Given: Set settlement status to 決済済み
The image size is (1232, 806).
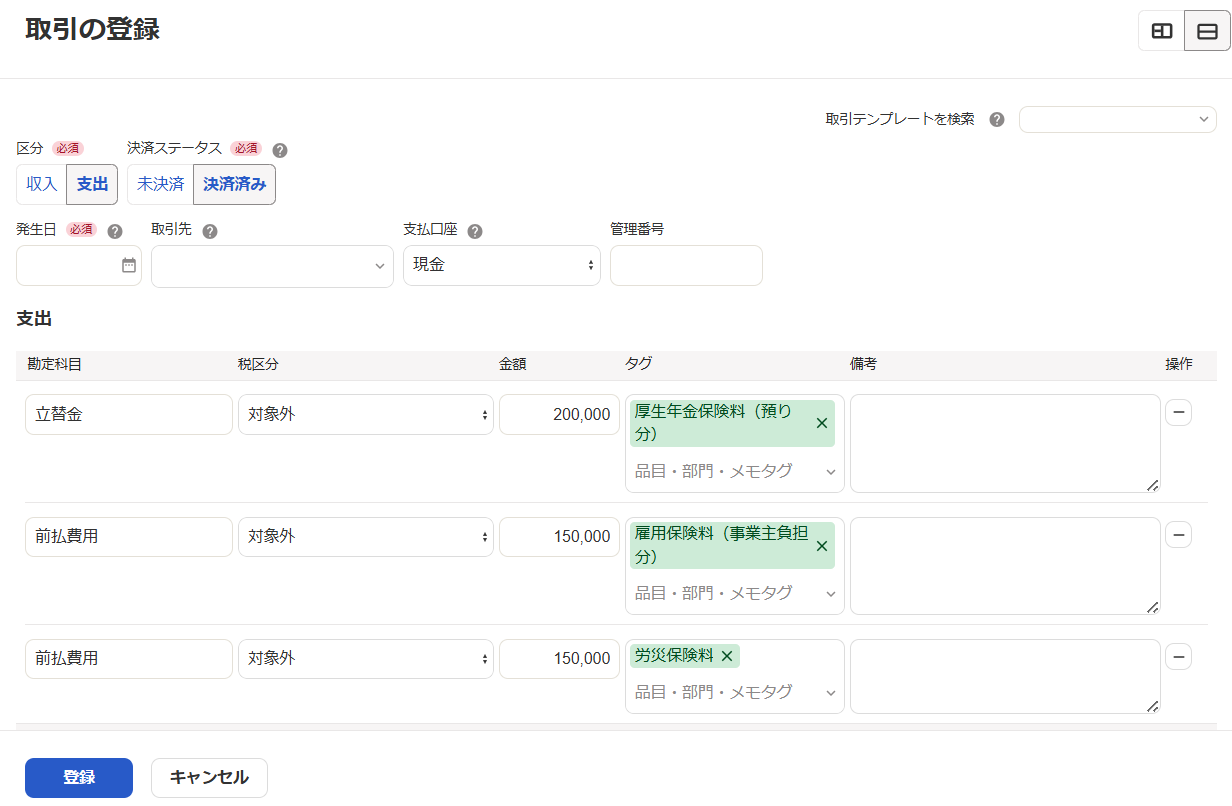Looking at the screenshot, I should [234, 184].
